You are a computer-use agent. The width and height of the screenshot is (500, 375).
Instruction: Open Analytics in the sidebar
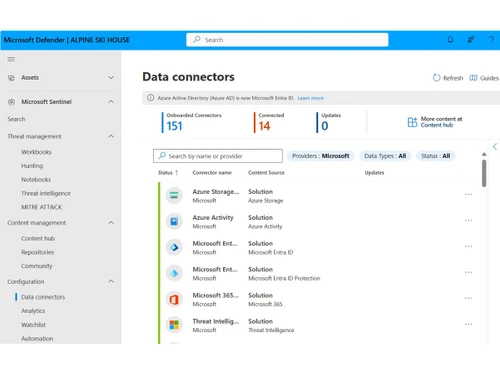tap(33, 311)
